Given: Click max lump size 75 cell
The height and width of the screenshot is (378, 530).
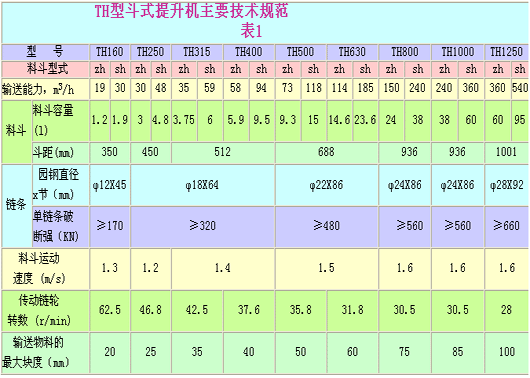Looking at the screenshot, I should click(405, 352).
